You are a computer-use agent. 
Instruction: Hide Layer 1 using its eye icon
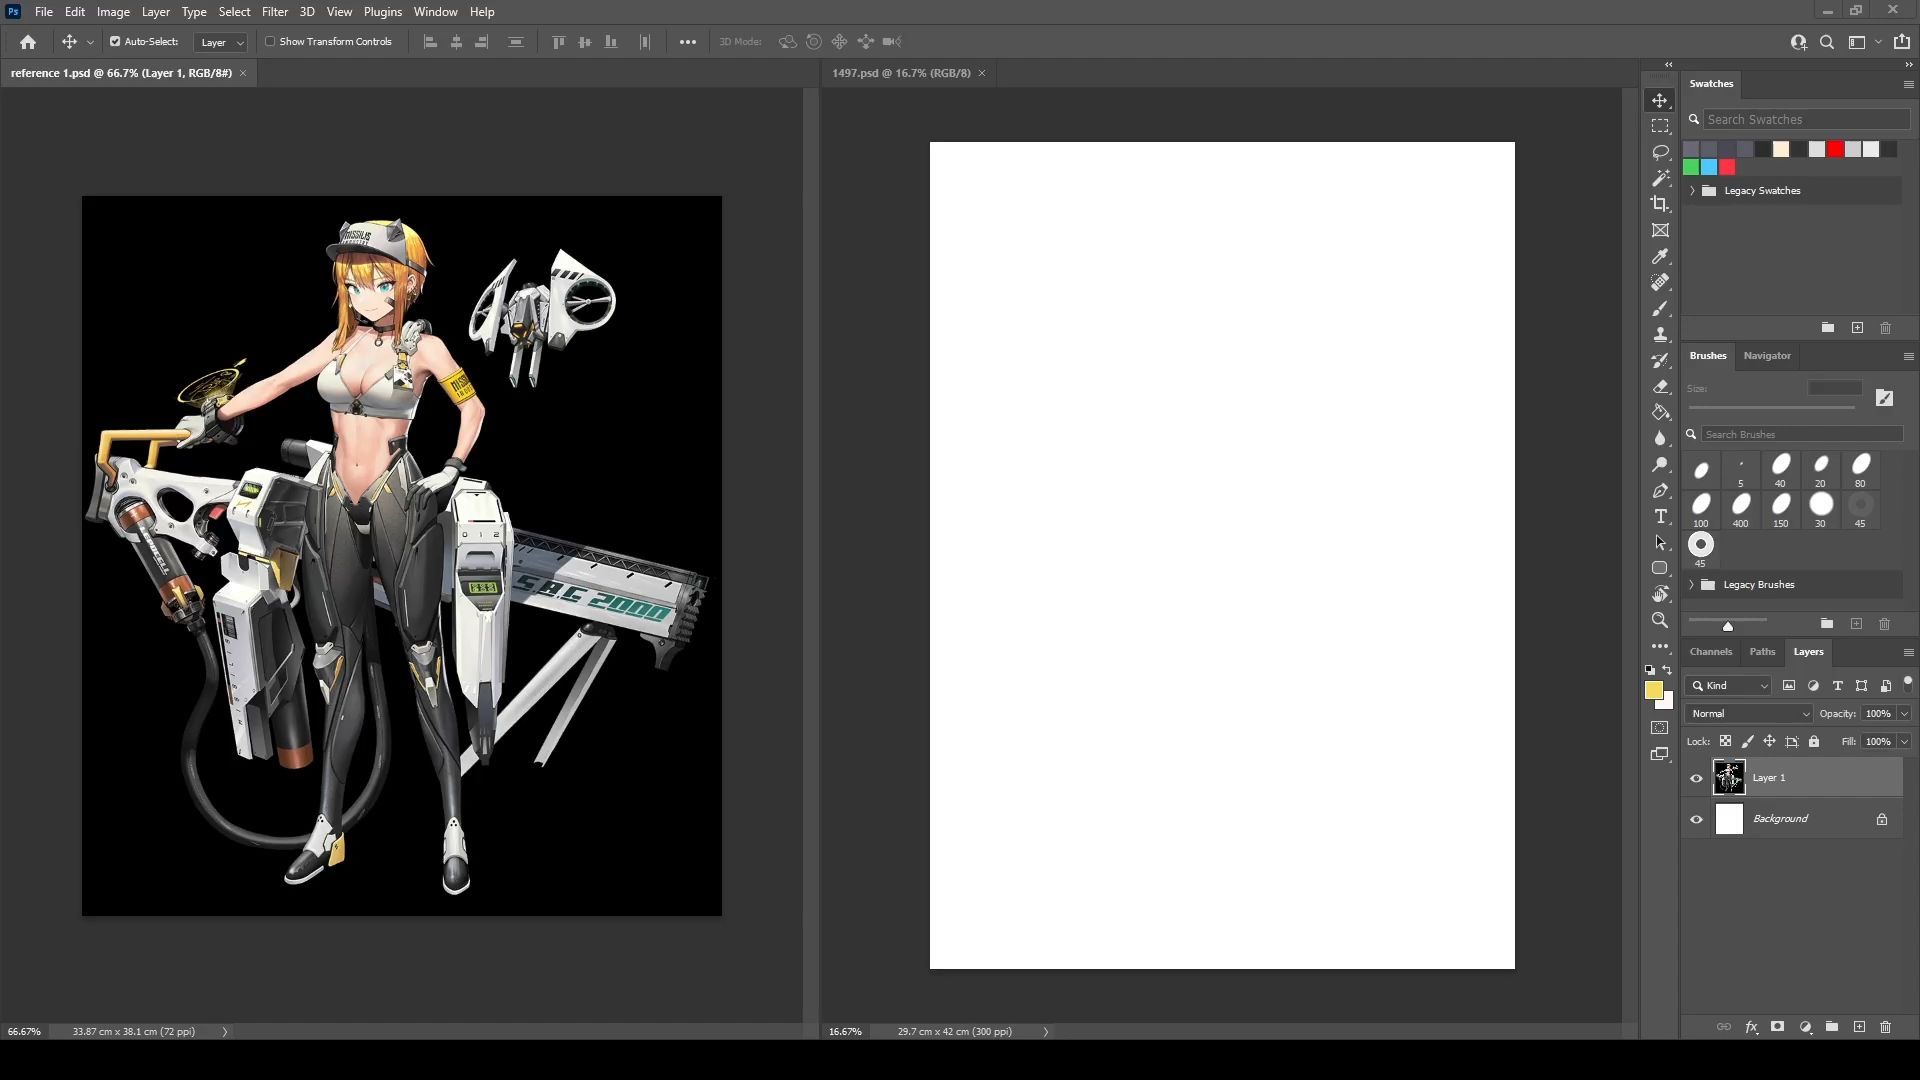point(1696,778)
